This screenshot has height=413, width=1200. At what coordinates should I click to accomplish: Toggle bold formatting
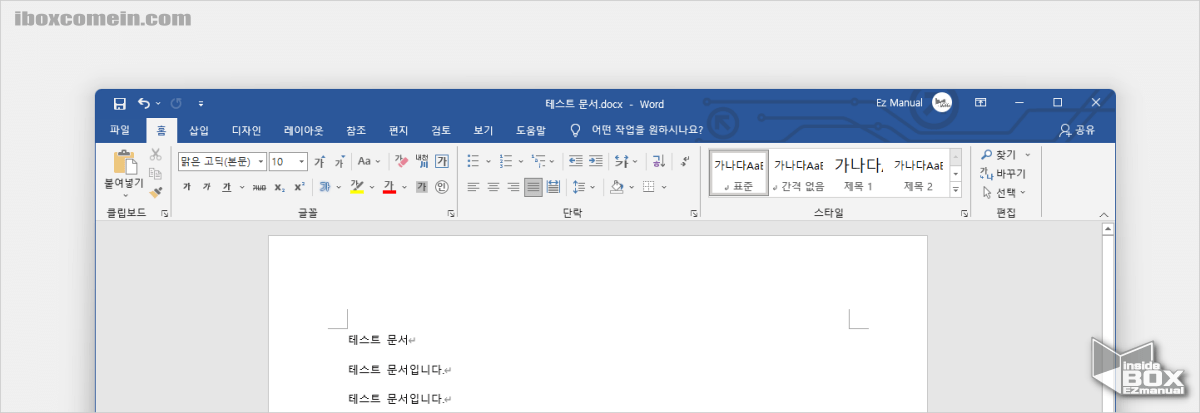click(187, 187)
